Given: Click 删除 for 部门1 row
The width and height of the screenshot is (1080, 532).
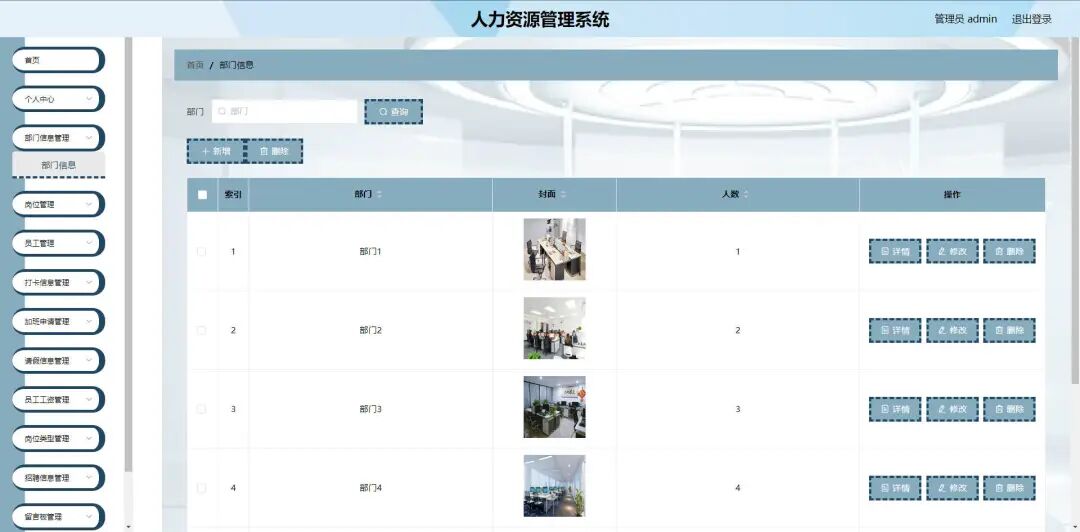Looking at the screenshot, I should [1009, 252].
